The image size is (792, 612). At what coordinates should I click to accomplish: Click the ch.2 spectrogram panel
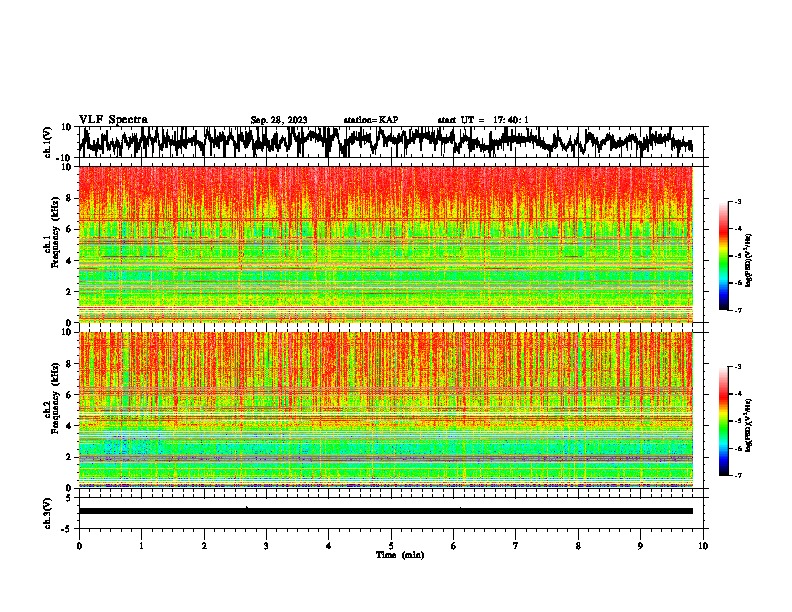[386, 410]
